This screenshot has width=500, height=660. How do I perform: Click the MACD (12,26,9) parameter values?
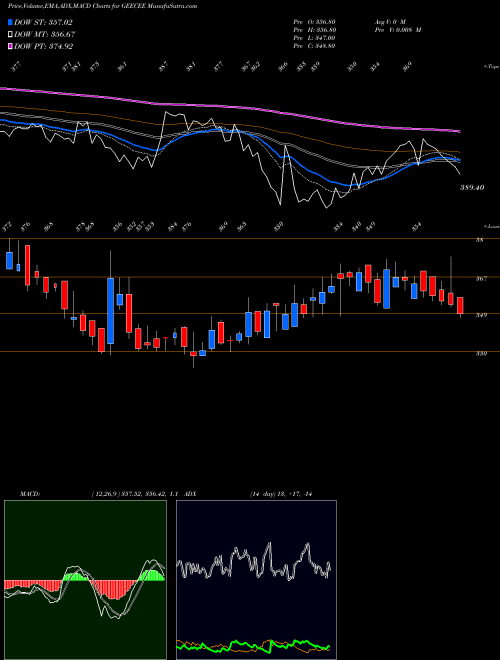click(x=136, y=494)
